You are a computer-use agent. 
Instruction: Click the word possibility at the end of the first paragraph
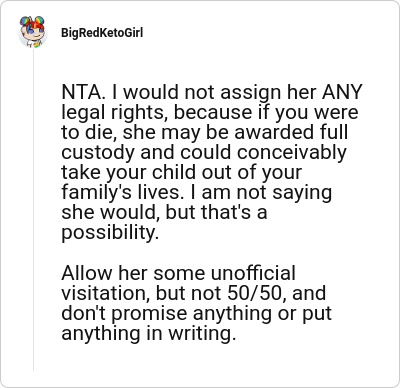(x=110, y=233)
